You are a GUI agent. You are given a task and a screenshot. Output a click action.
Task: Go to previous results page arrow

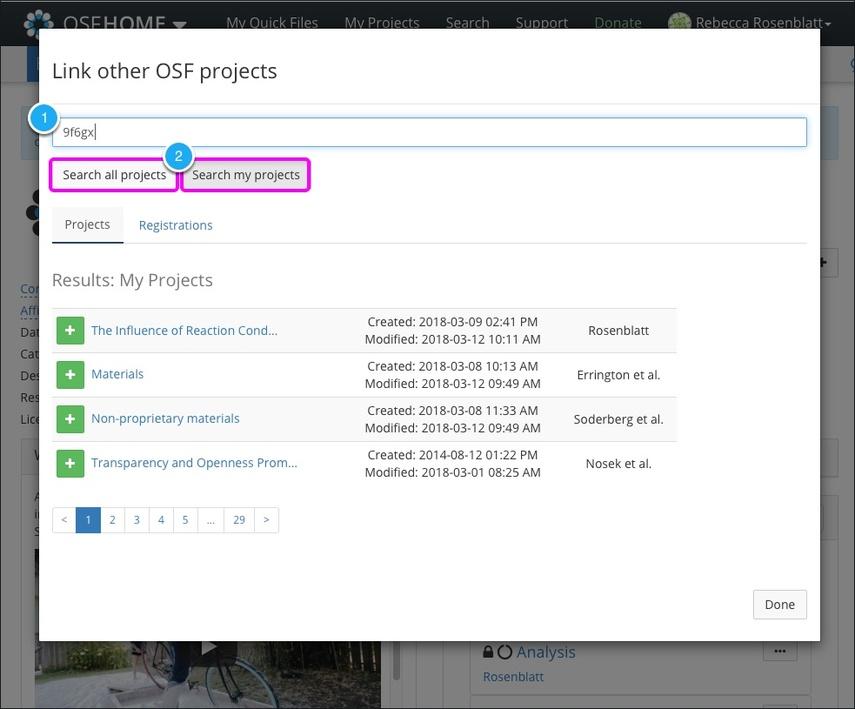tap(64, 520)
